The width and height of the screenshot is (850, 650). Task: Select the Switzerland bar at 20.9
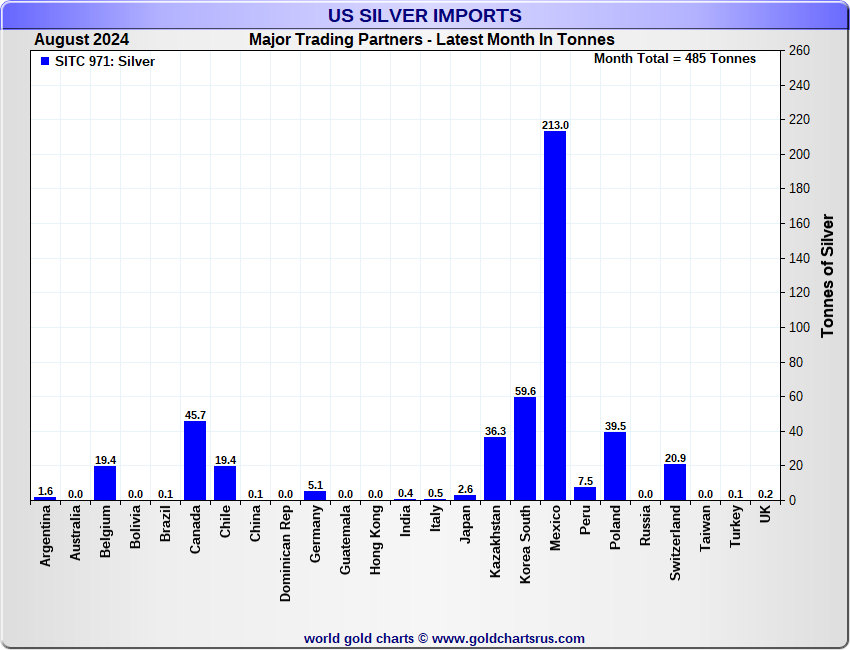[675, 482]
